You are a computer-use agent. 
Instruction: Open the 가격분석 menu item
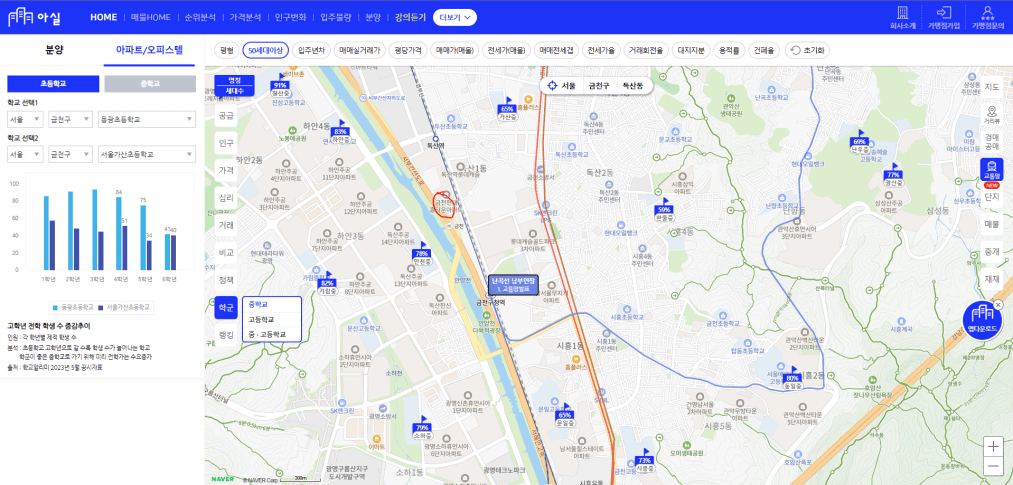[245, 17]
